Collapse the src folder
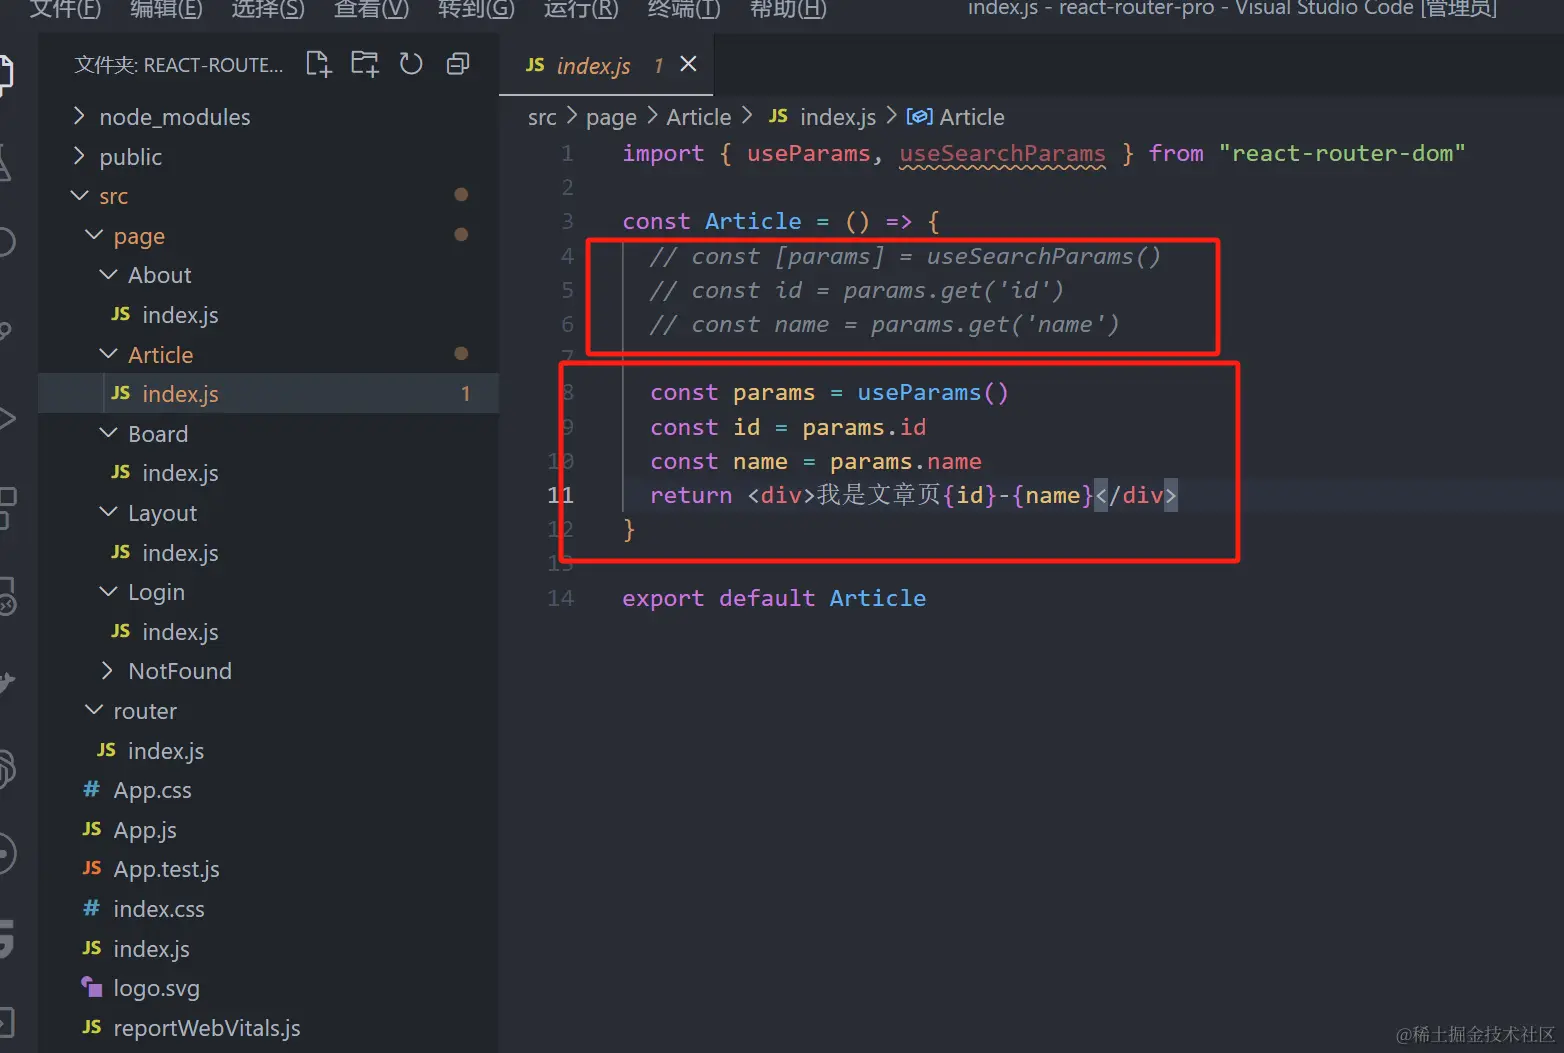This screenshot has height=1053, width=1564. point(268,196)
